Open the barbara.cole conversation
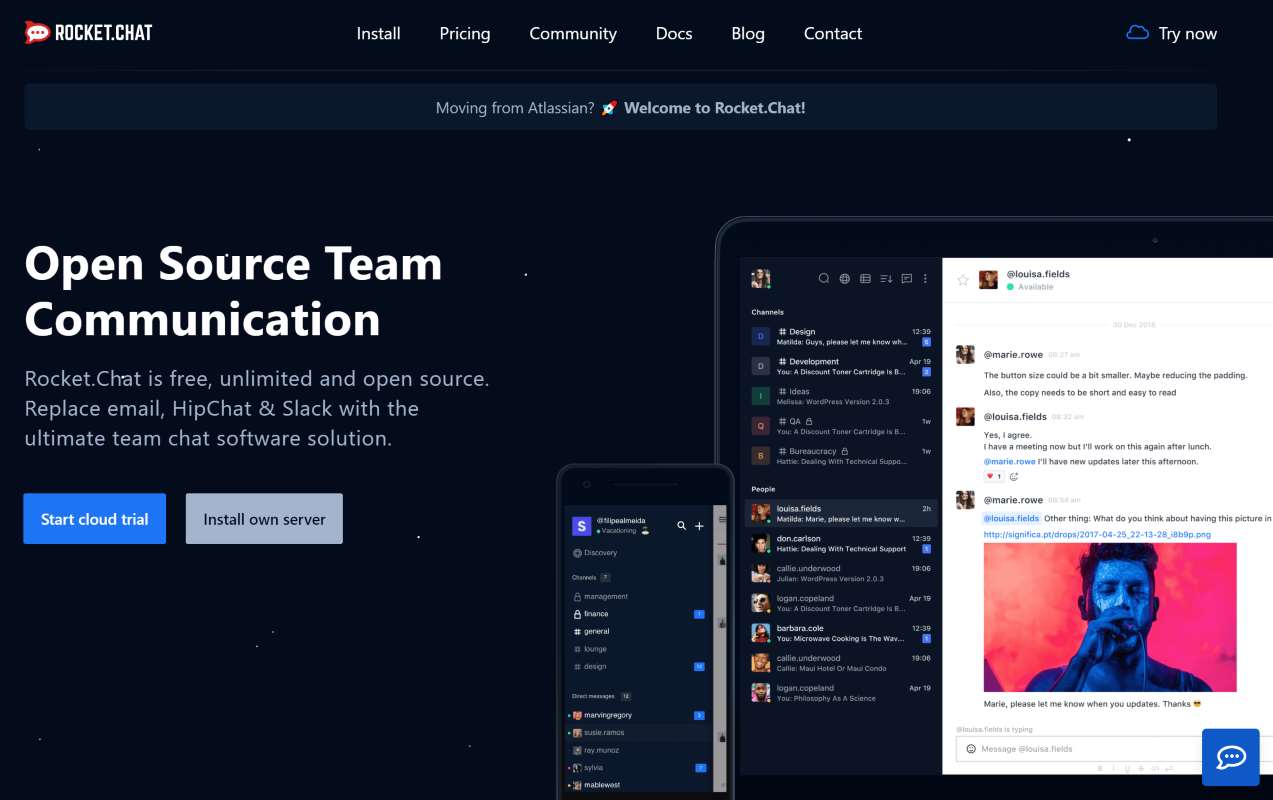This screenshot has height=800, width=1273. pos(842,633)
